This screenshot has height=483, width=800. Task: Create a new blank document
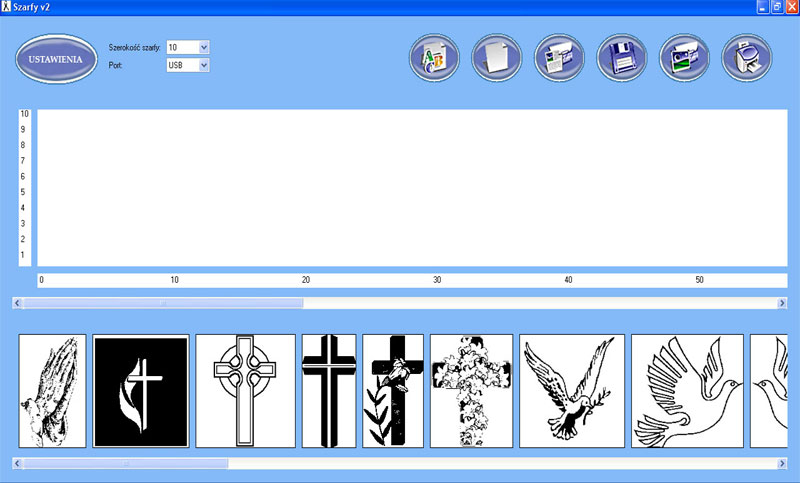click(x=496, y=58)
